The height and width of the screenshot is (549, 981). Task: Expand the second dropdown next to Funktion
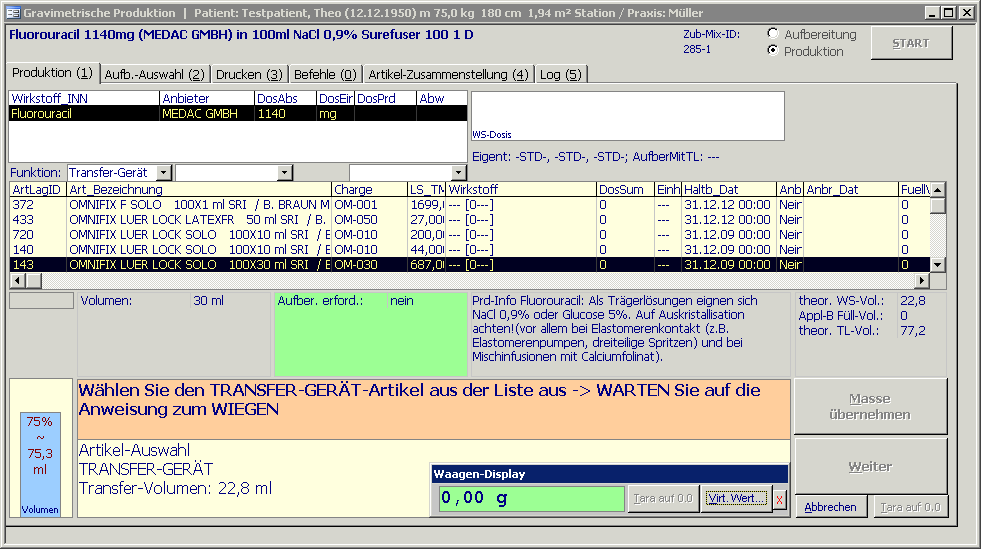pyautogui.click(x=285, y=173)
